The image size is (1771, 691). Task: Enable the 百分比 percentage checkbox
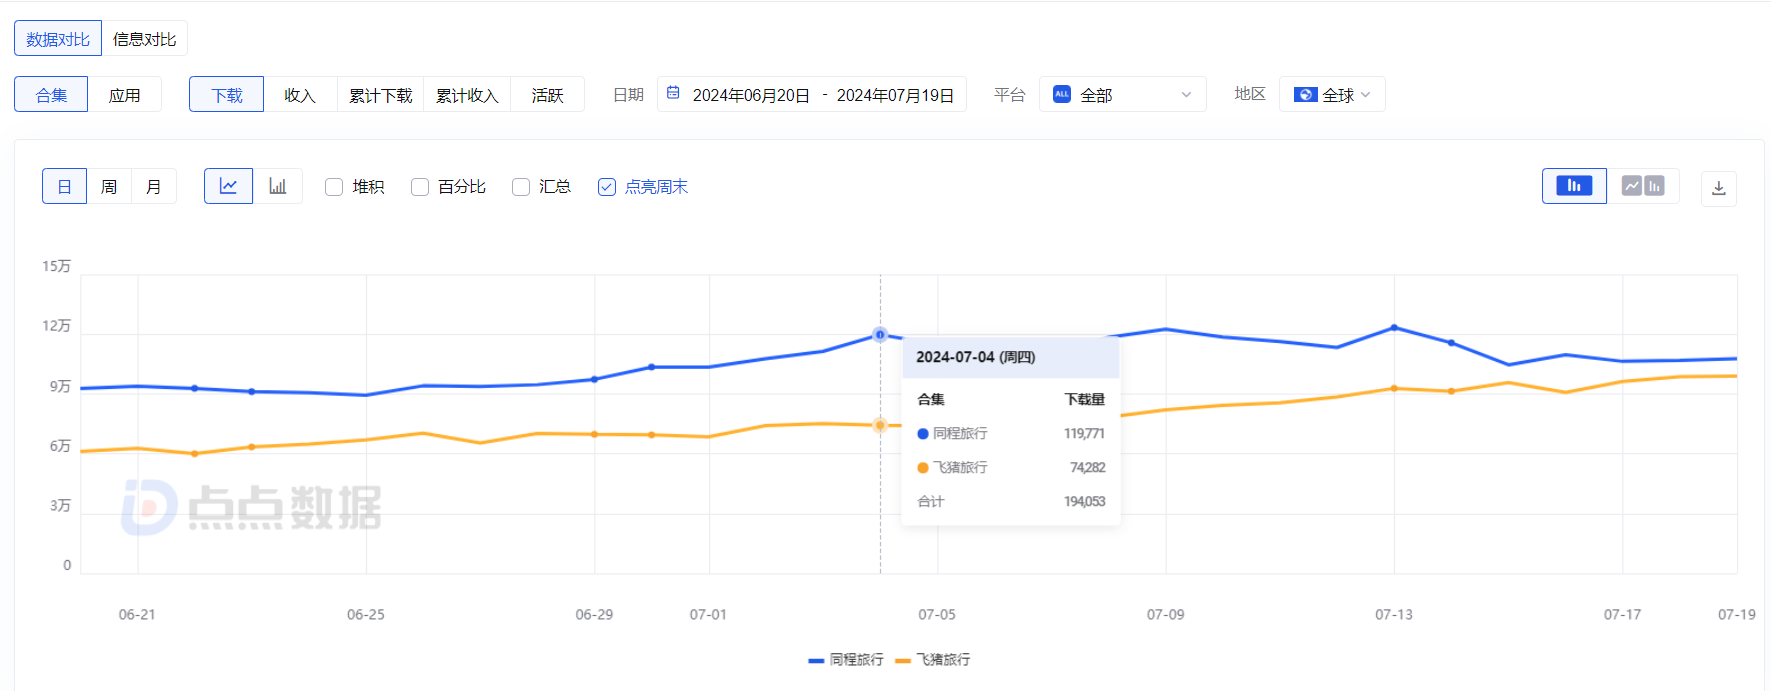420,187
